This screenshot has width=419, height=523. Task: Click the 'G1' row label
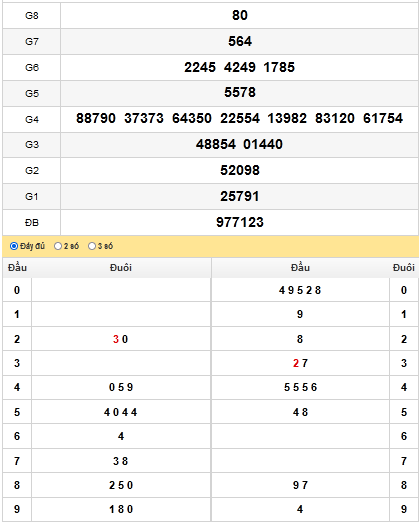tap(32, 196)
